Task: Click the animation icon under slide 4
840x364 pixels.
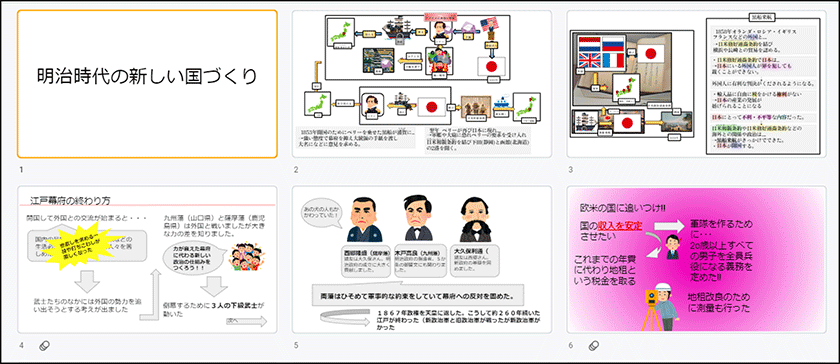Action: [44, 346]
